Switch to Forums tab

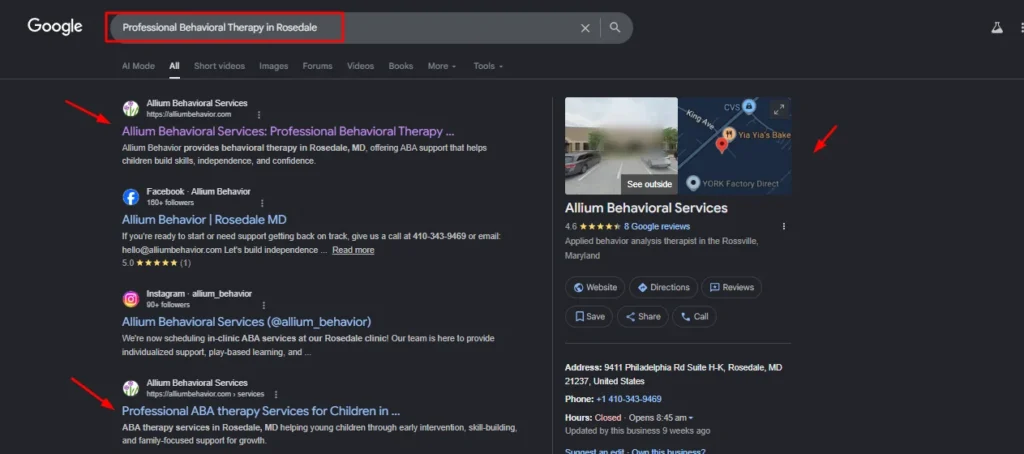pos(317,66)
